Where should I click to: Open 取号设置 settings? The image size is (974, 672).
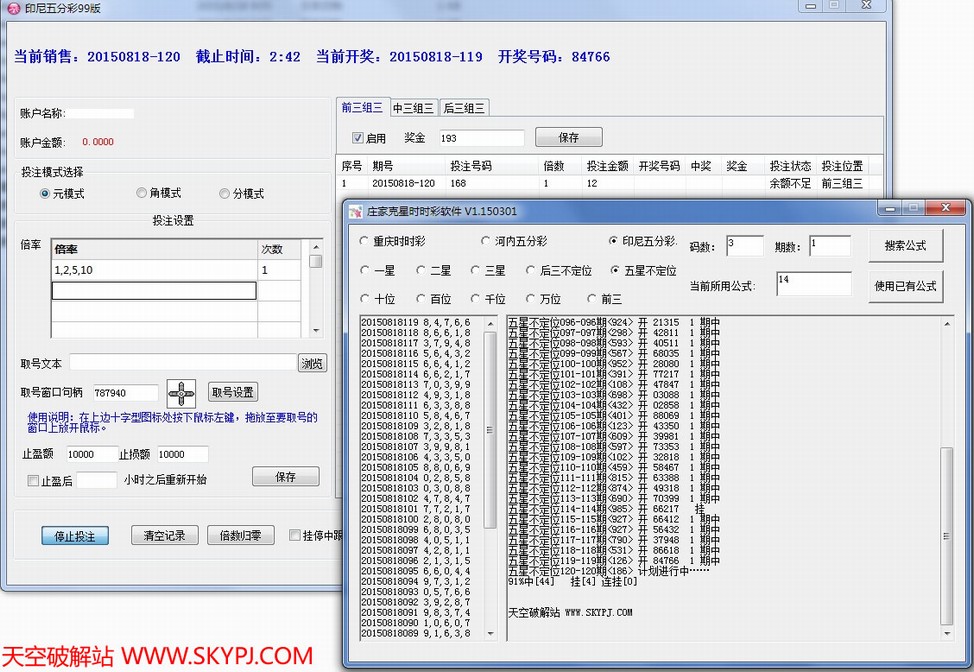233,392
